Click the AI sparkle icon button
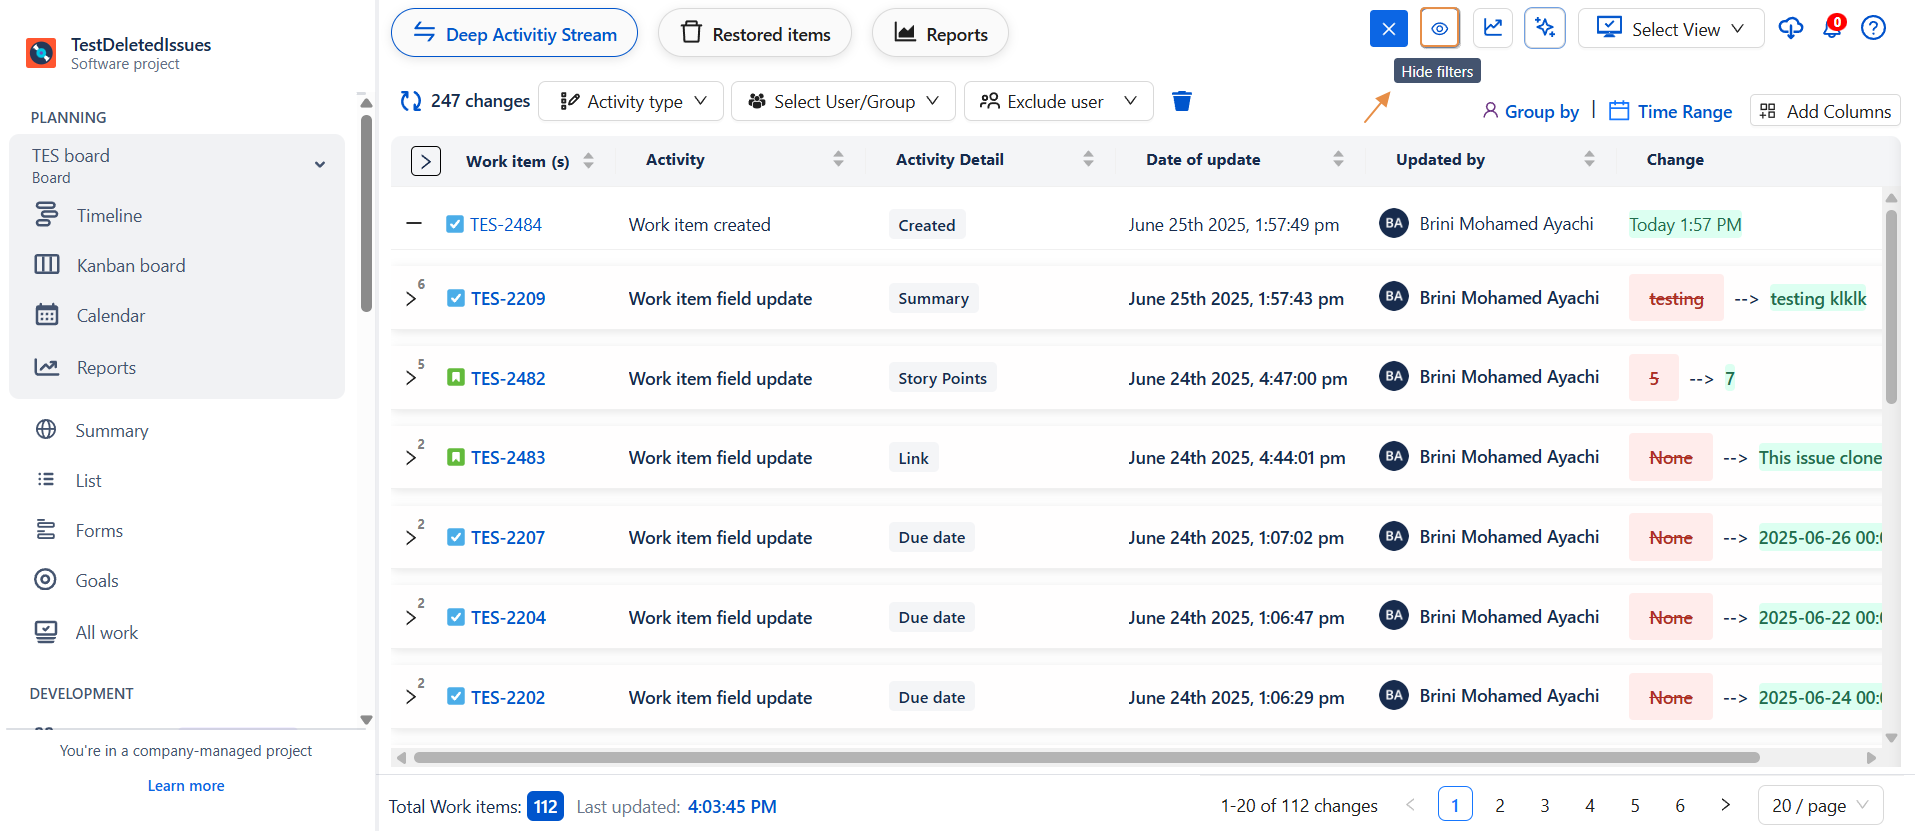Image resolution: width=1915 pixels, height=831 pixels. [x=1544, y=28]
